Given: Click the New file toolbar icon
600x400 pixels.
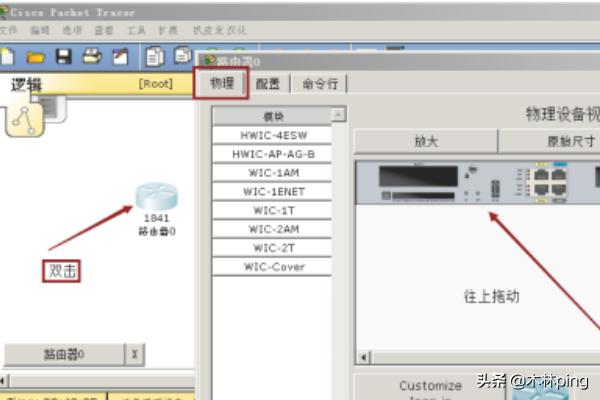Looking at the screenshot, I should [7, 57].
